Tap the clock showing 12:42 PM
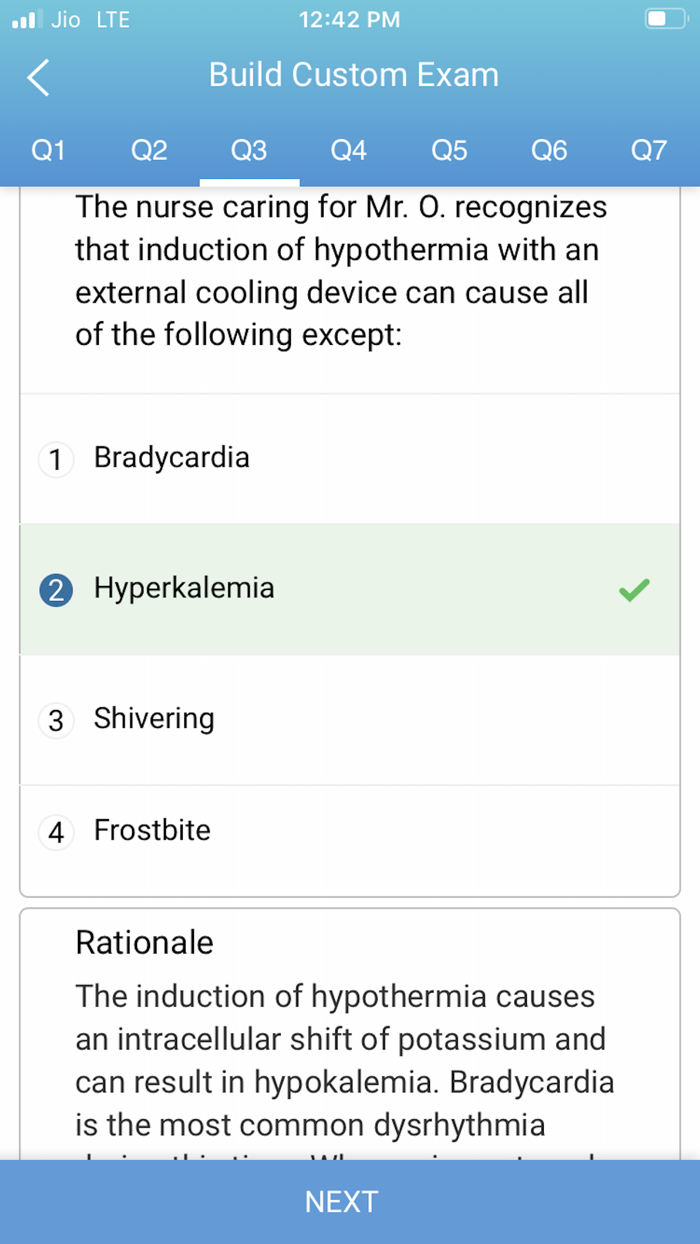The width and height of the screenshot is (700, 1244). point(349,18)
